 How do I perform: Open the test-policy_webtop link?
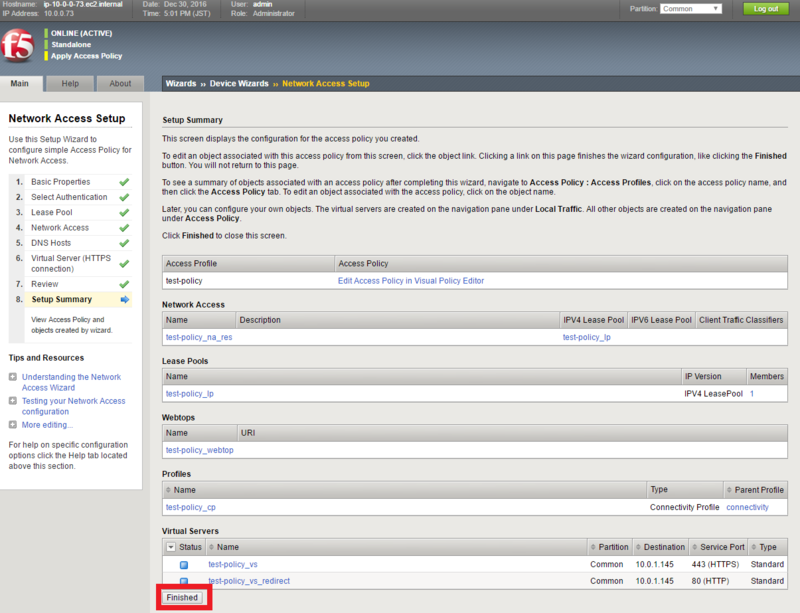[x=199, y=450]
